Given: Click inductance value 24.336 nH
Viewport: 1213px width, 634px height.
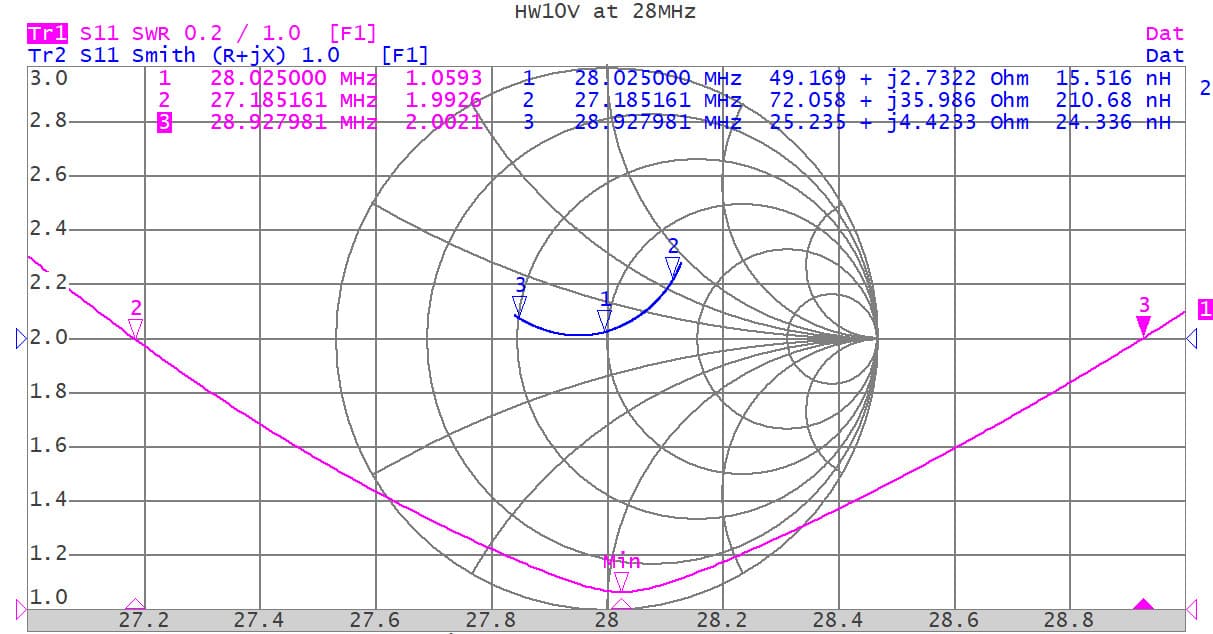Looking at the screenshot, I should (1113, 122).
